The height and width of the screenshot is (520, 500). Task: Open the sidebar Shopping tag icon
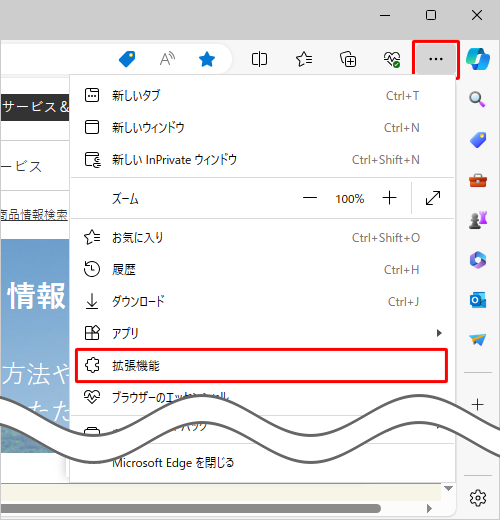click(x=478, y=140)
